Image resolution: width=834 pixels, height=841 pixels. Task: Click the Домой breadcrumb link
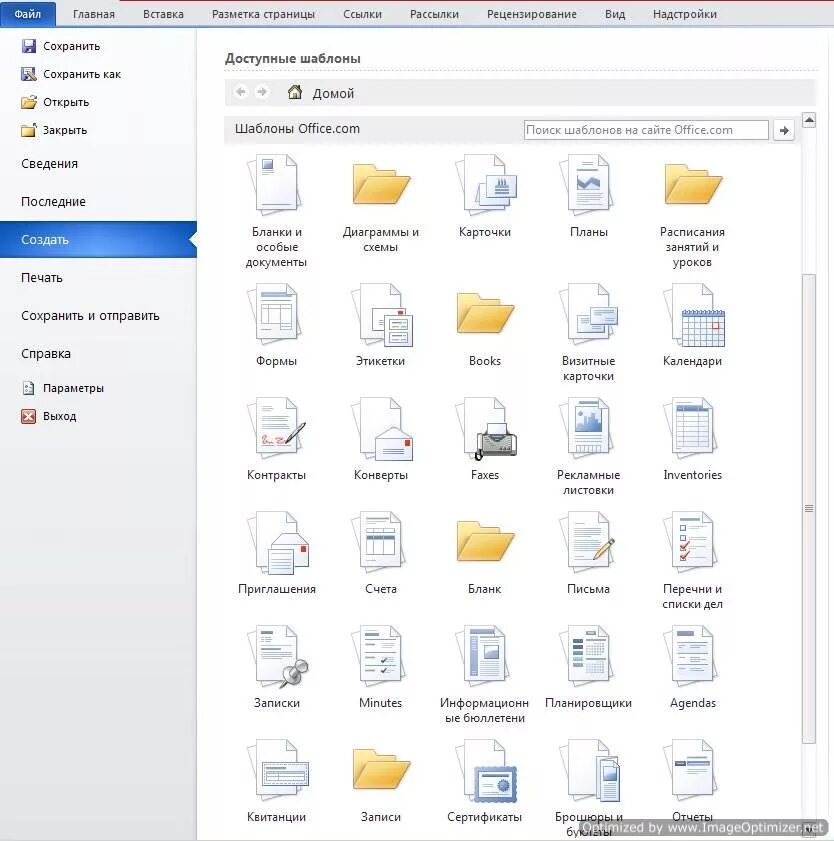pos(333,93)
